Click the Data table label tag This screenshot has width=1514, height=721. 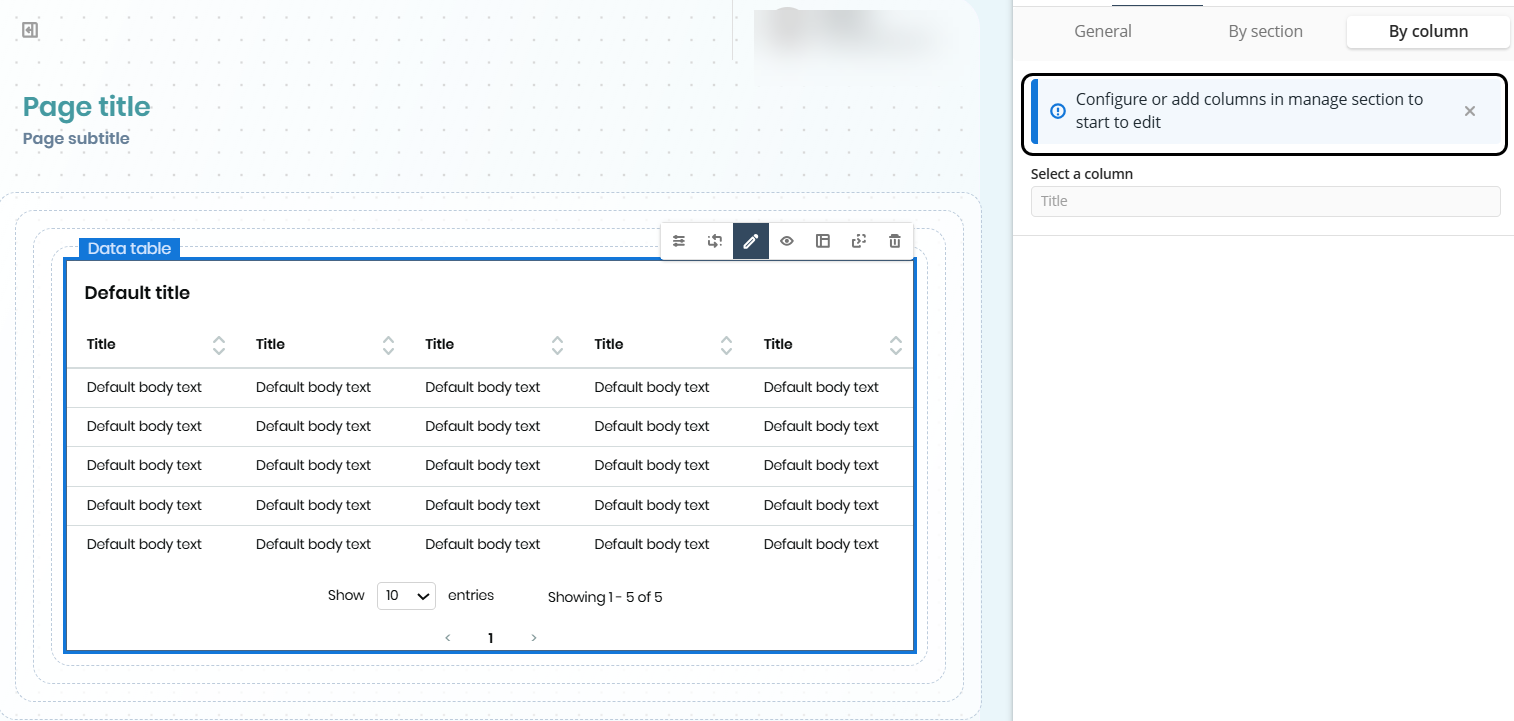(x=129, y=248)
